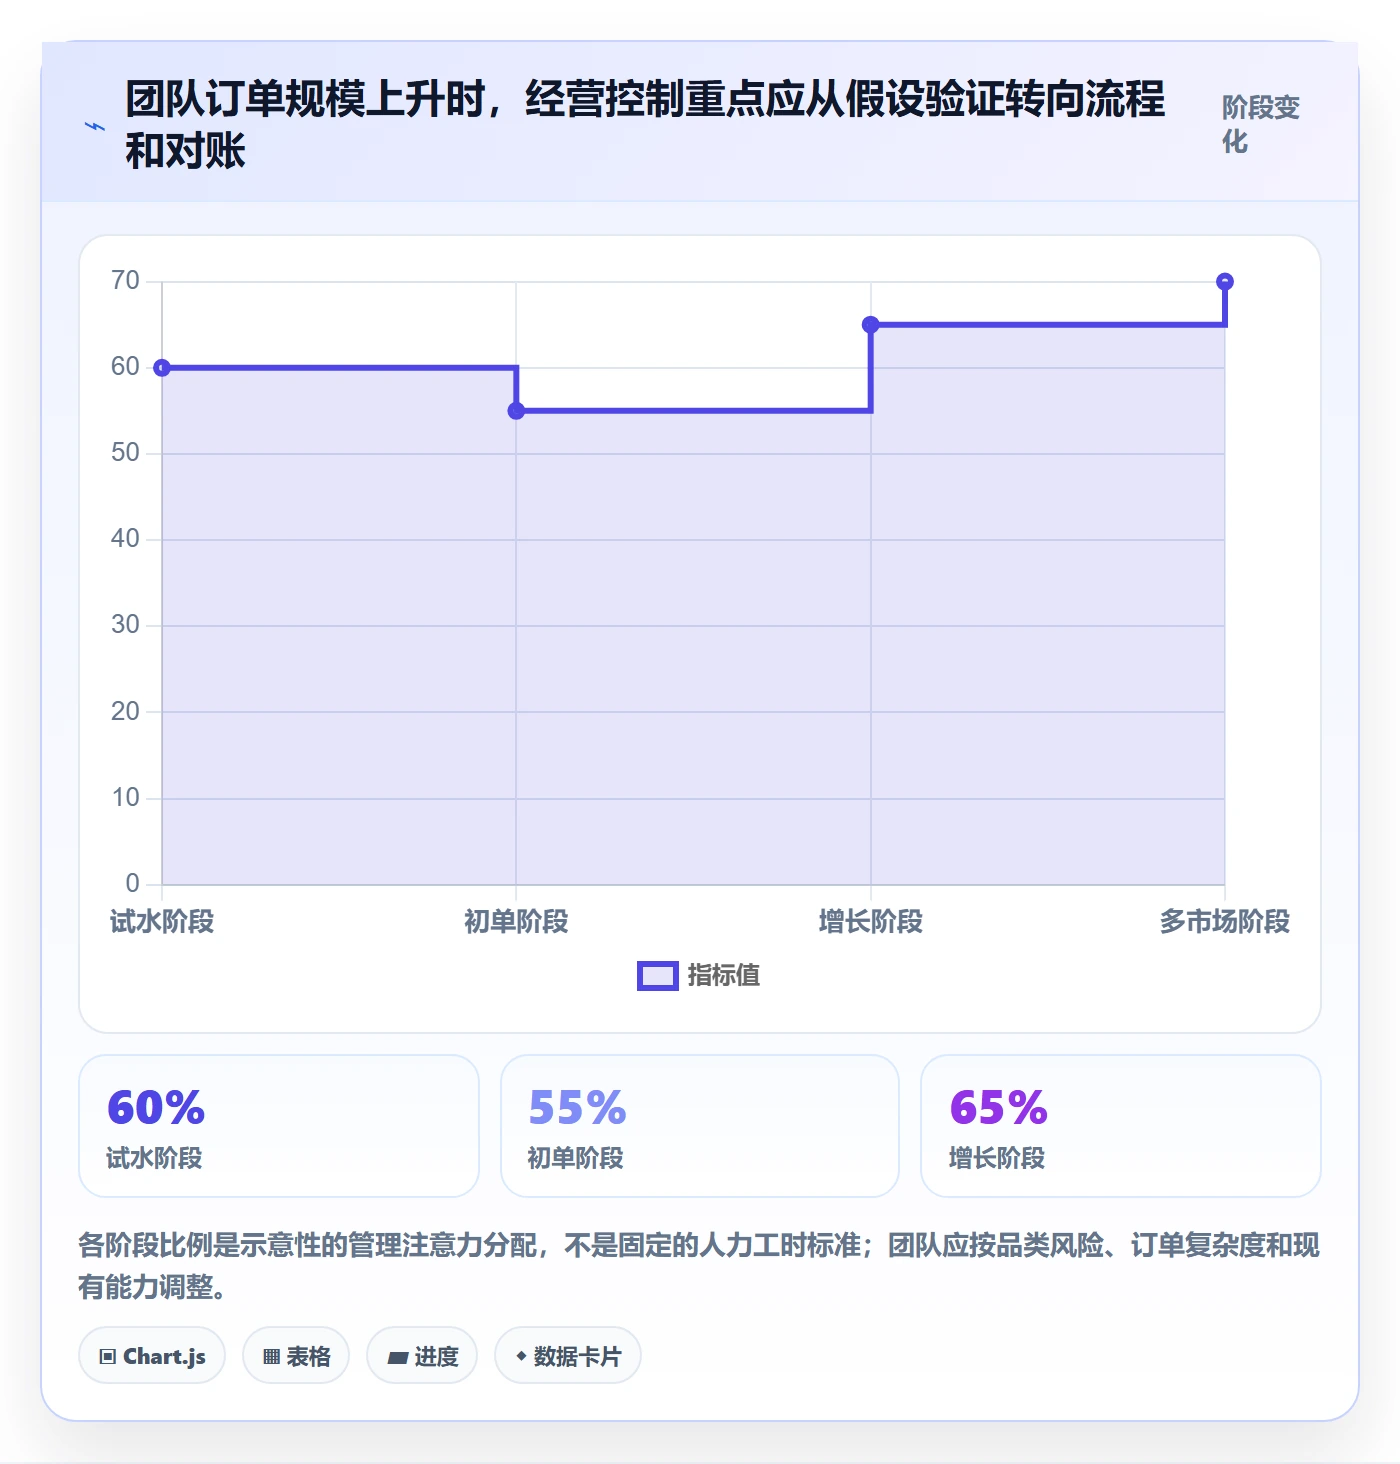Click the 增长阶段 x-axis label
This screenshot has width=1400, height=1464.
point(871,921)
